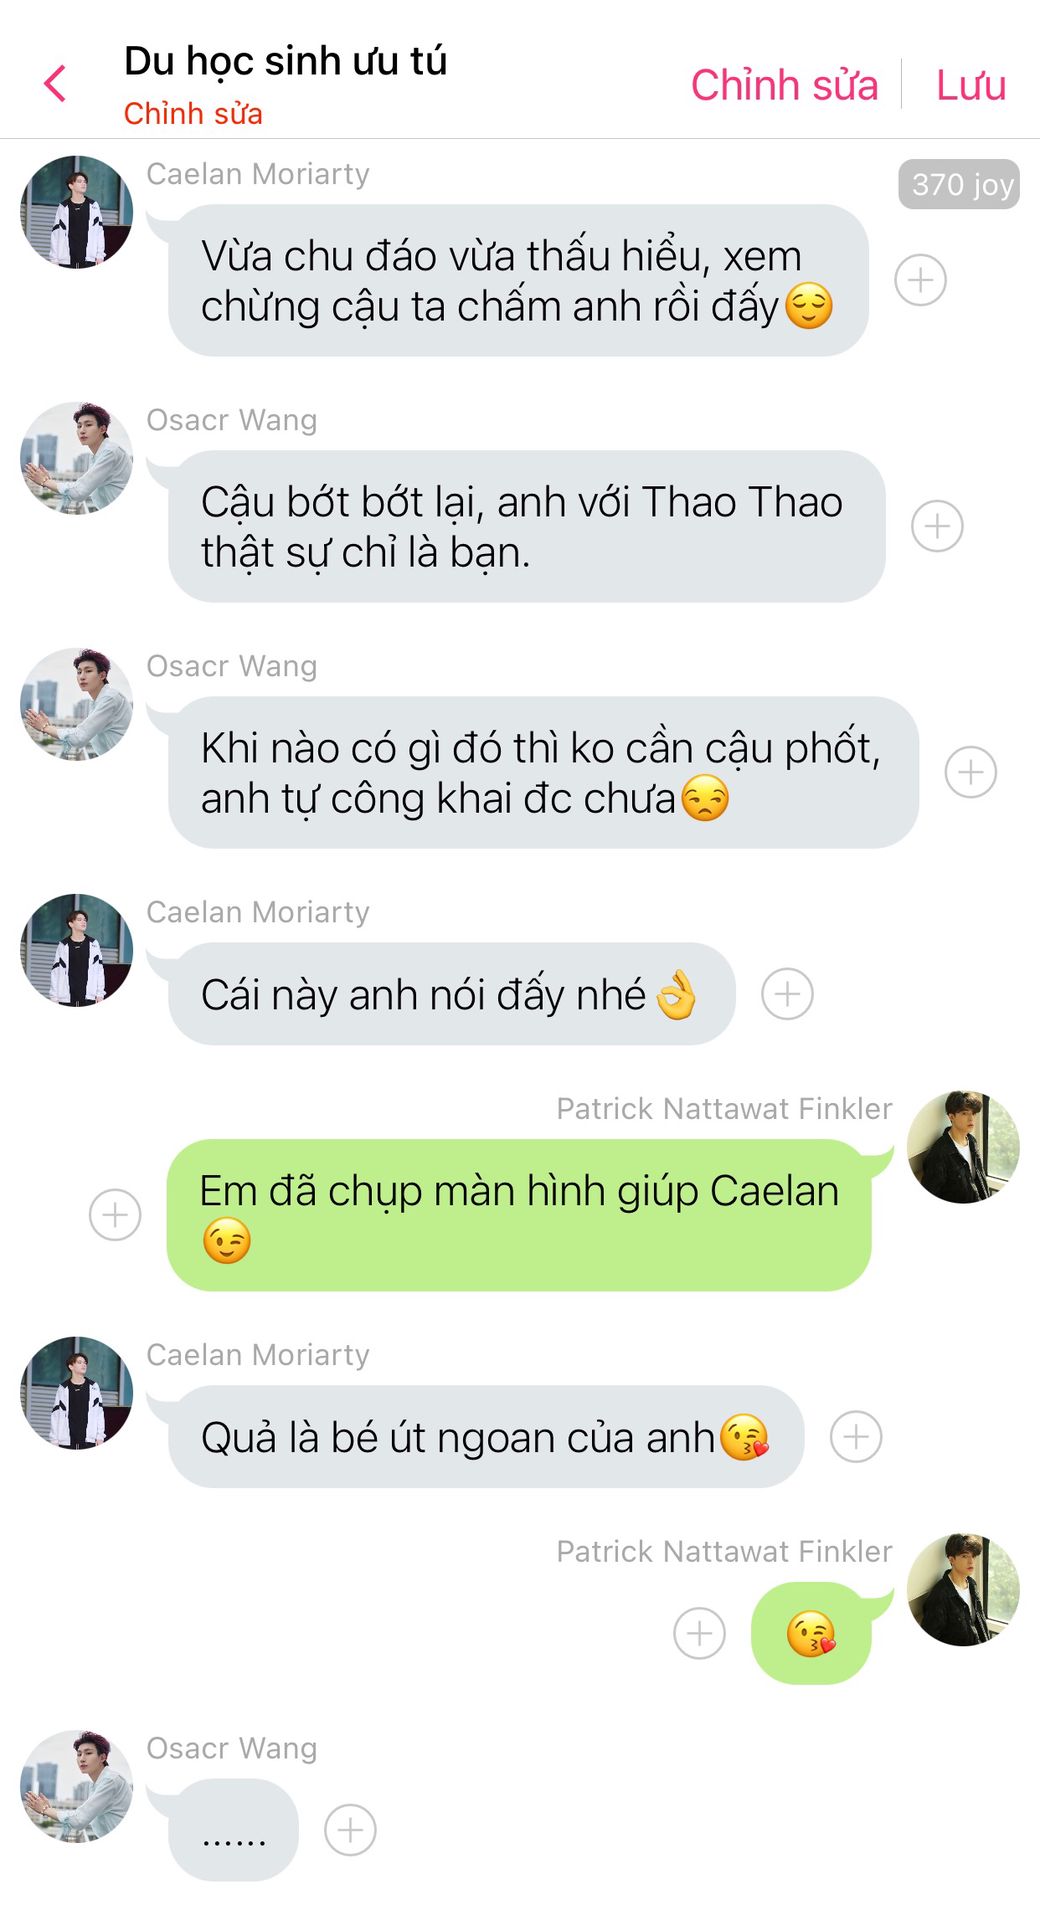Select the 'Cái này anh nói đấy nhé' bubble

(452, 994)
